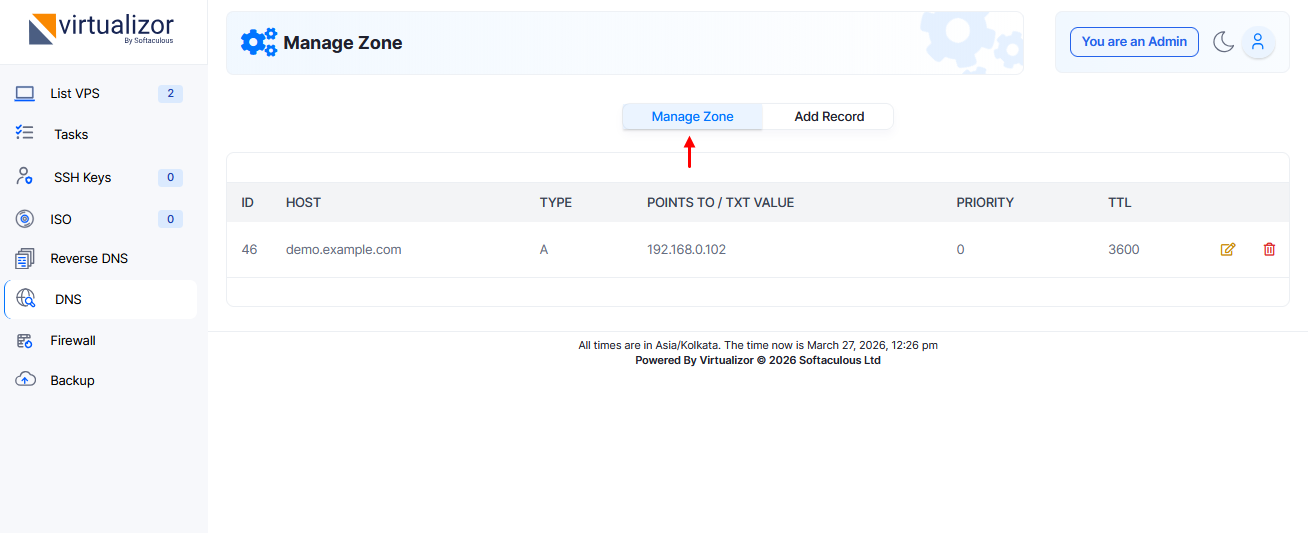1308x533 pixels.
Task: Click the ISO disc icon
Action: (25, 219)
